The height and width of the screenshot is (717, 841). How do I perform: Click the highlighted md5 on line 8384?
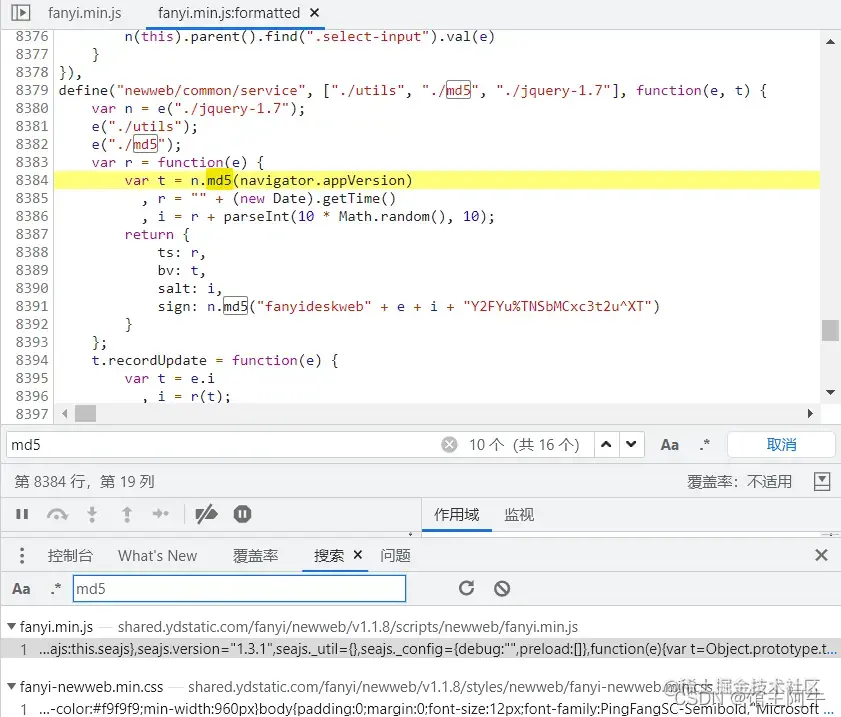pyautogui.click(x=219, y=180)
